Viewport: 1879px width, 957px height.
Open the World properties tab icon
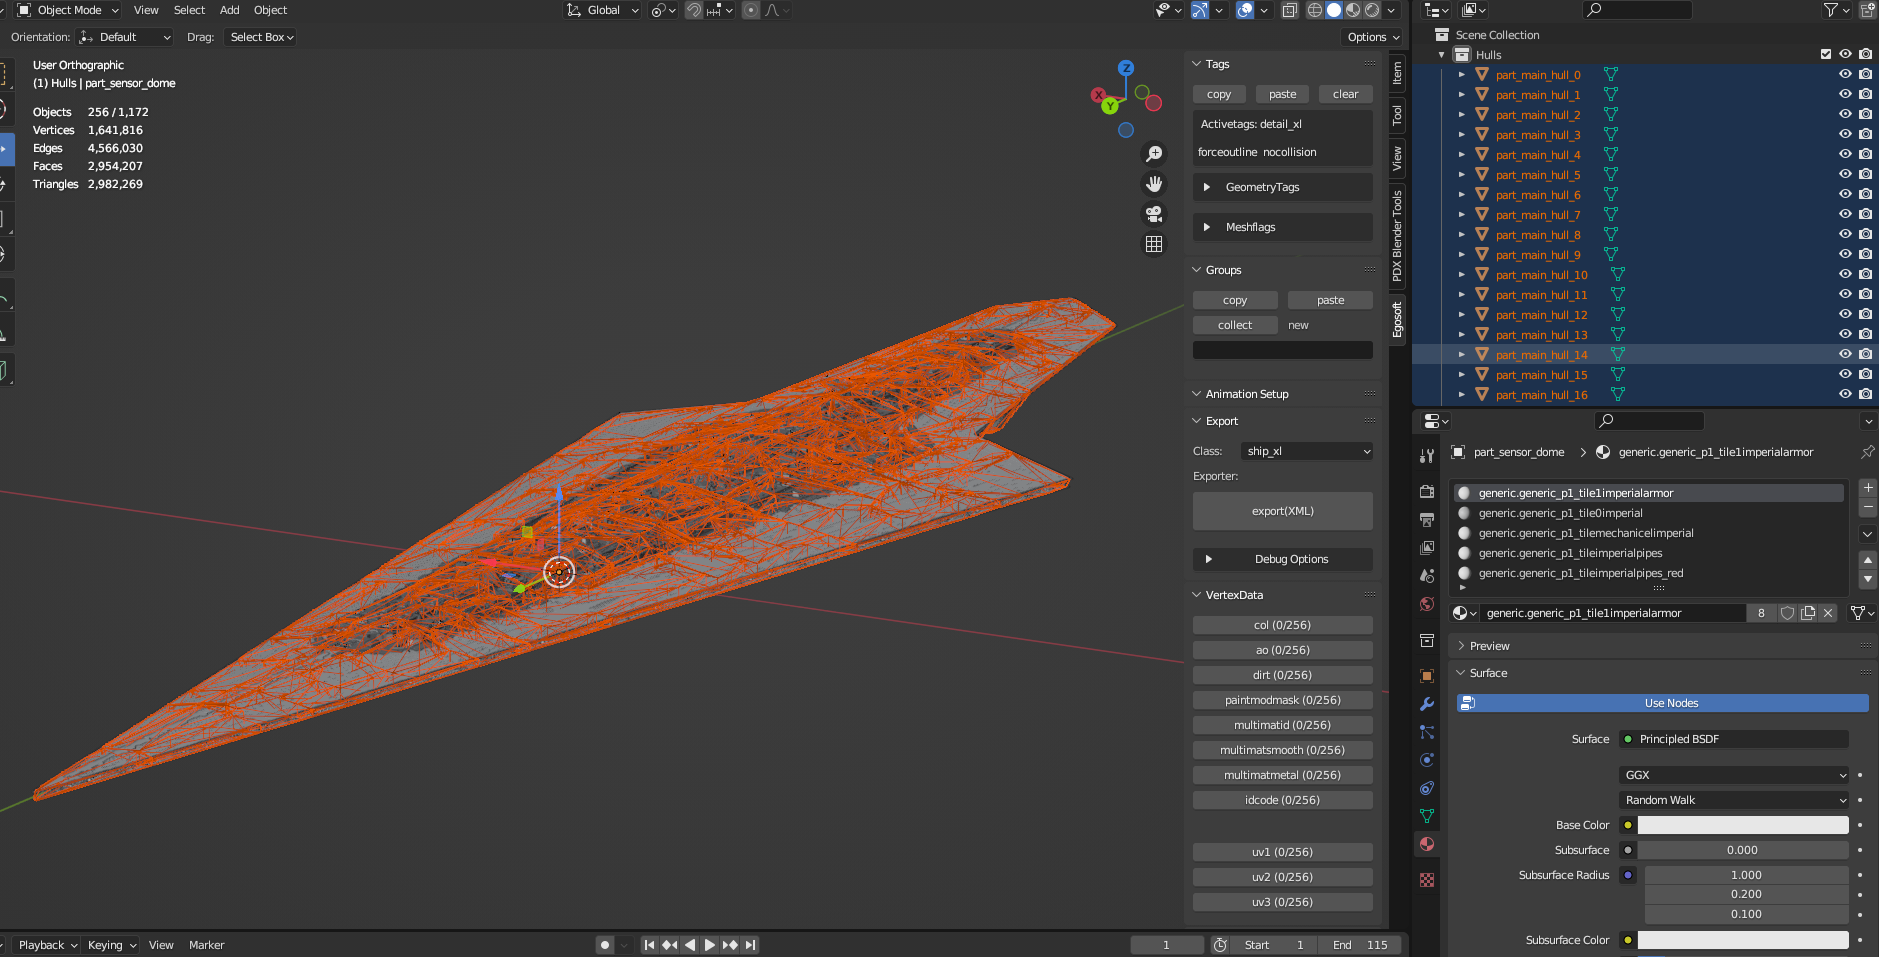pos(1427,604)
